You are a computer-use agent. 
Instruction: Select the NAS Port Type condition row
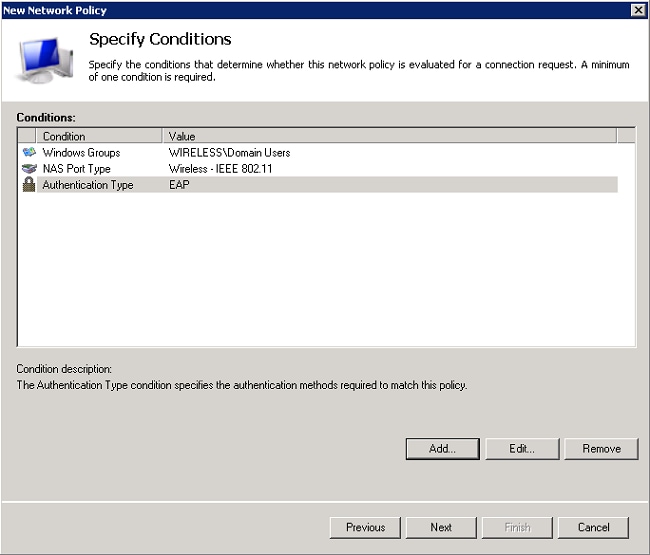319,169
